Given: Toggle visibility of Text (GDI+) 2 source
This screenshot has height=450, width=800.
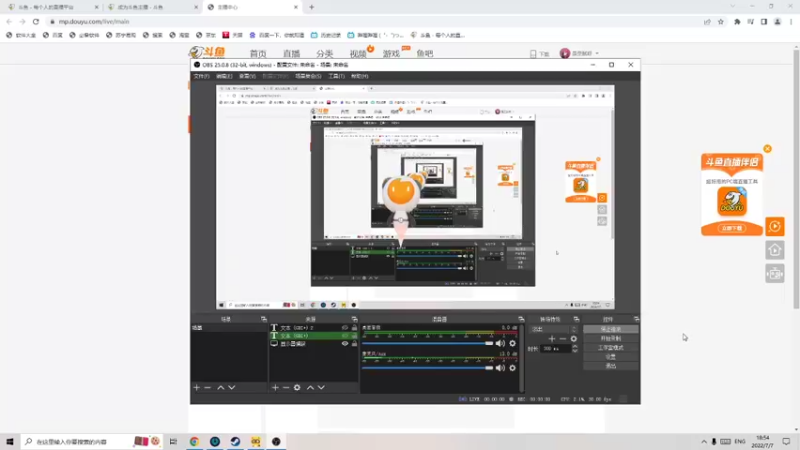Looking at the screenshot, I should pos(345,328).
